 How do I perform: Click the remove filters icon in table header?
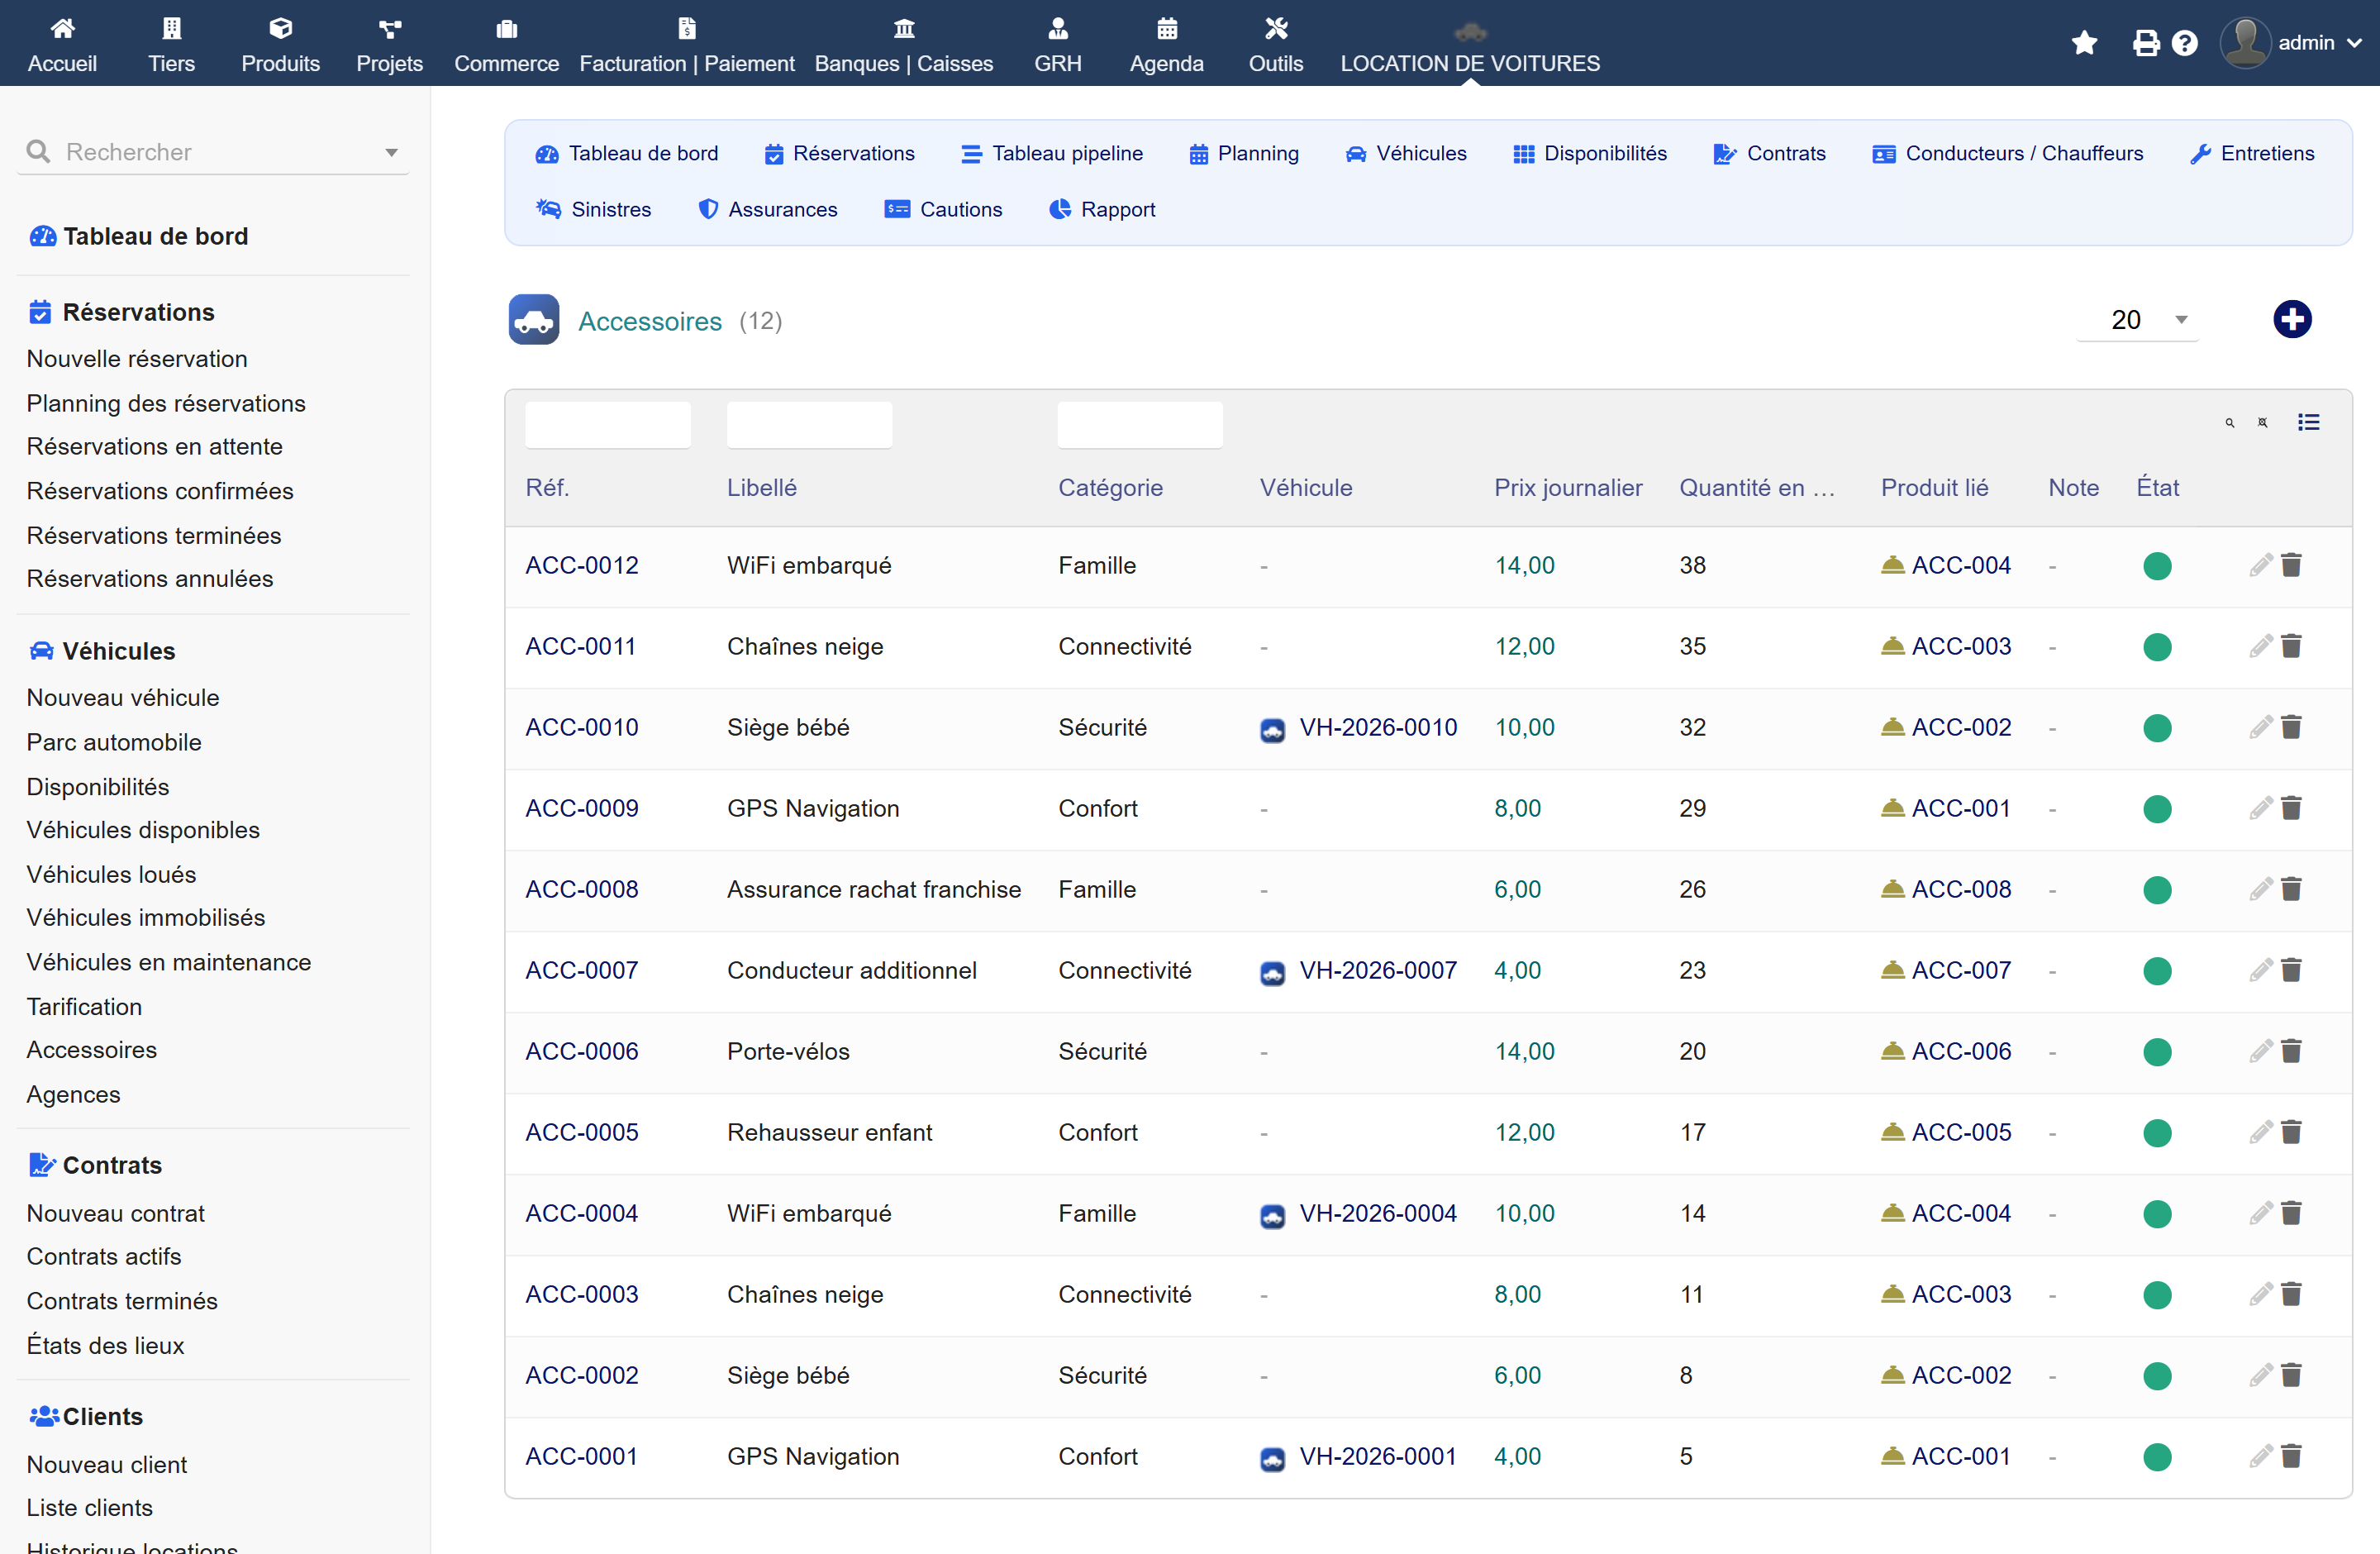click(x=2263, y=423)
